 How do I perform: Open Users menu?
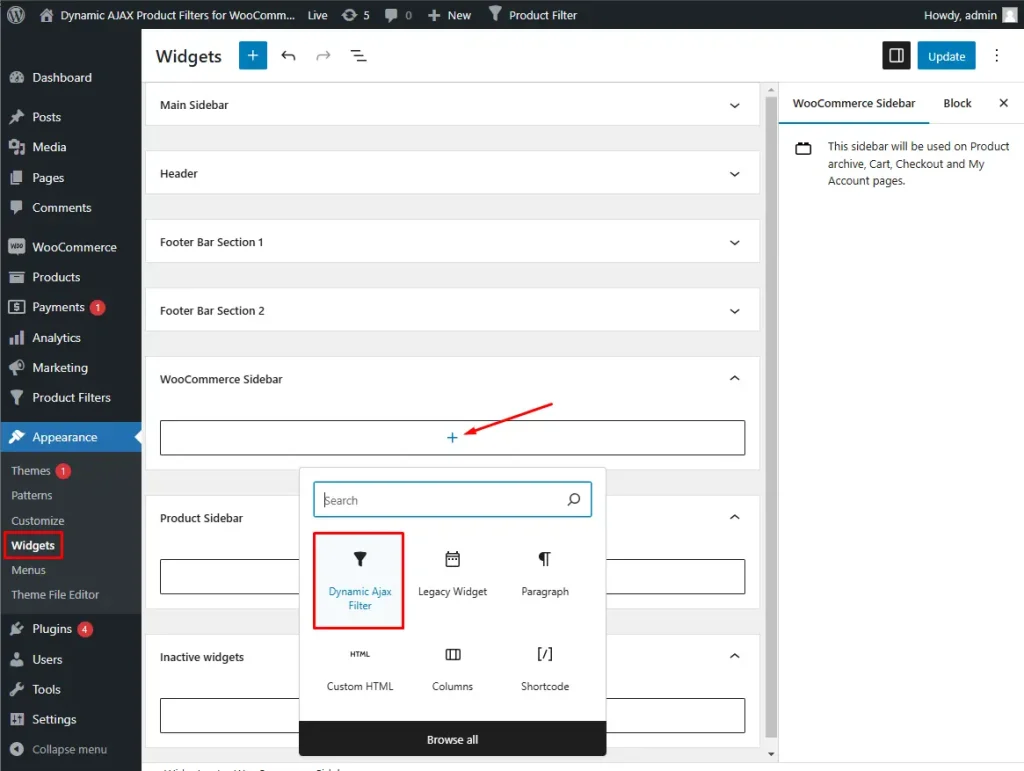pos(71,659)
